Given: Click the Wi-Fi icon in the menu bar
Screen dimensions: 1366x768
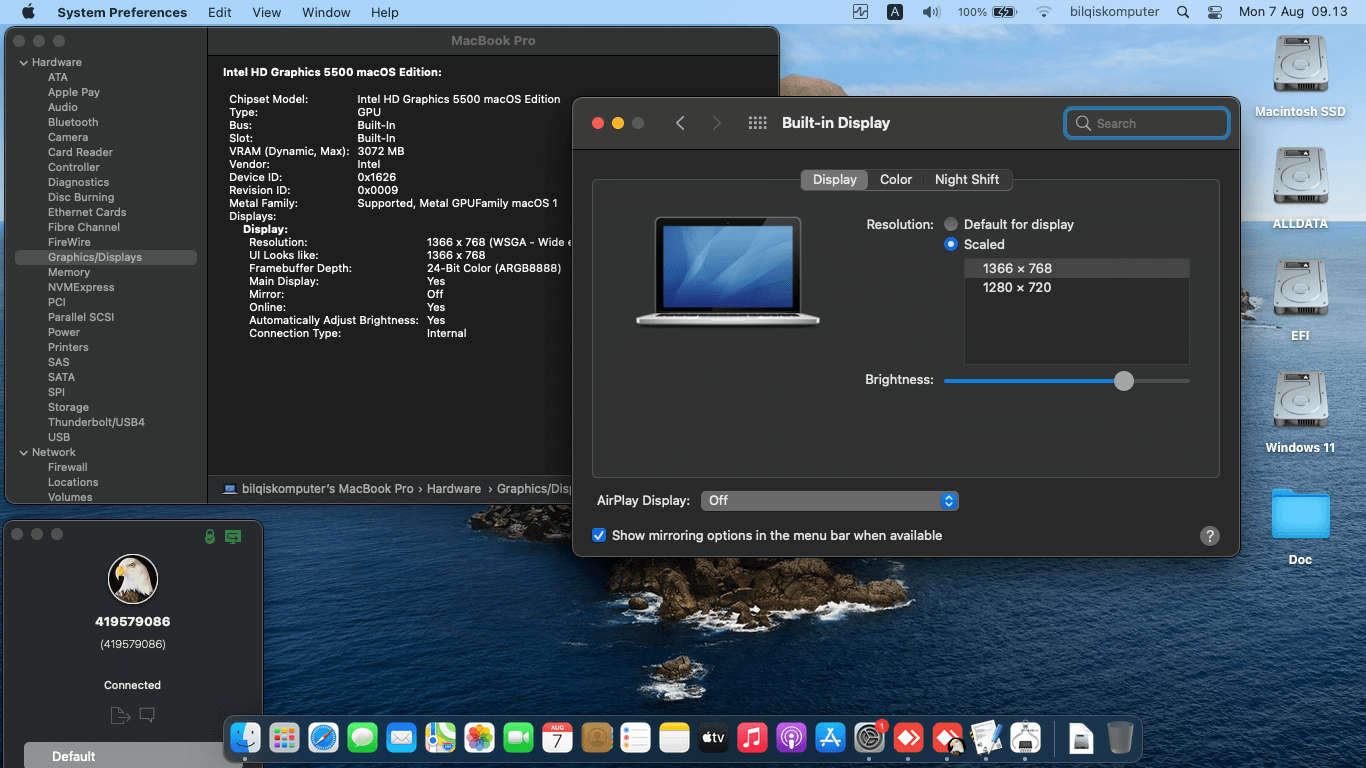Looking at the screenshot, I should click(x=1044, y=12).
